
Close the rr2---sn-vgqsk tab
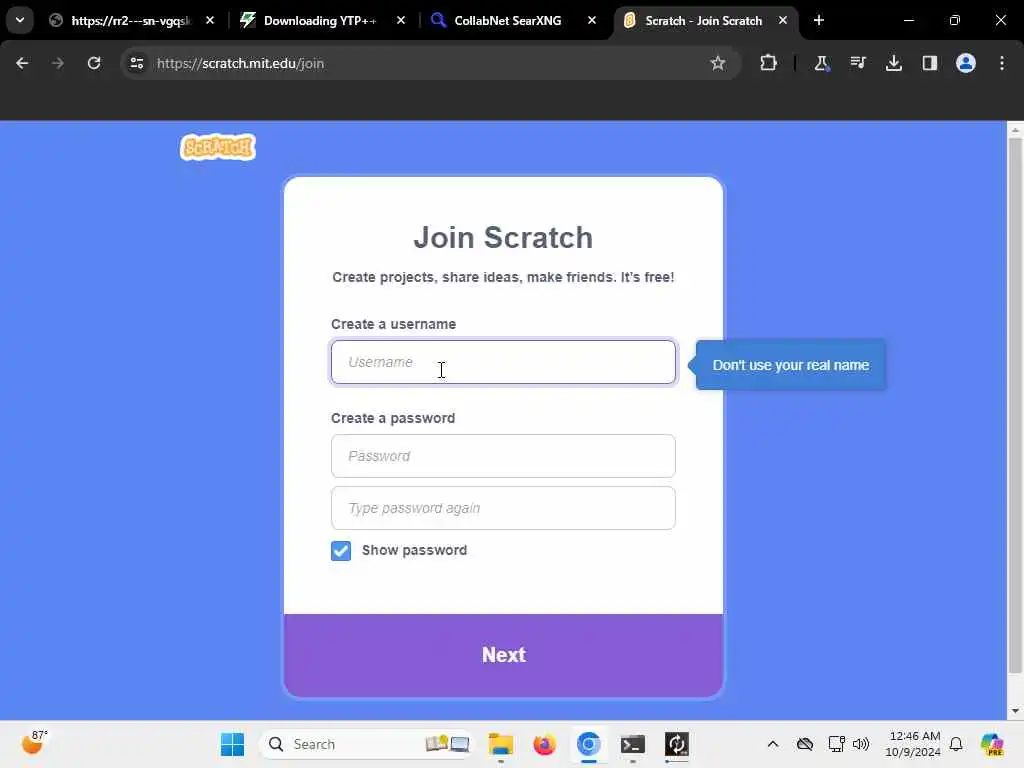click(x=210, y=20)
